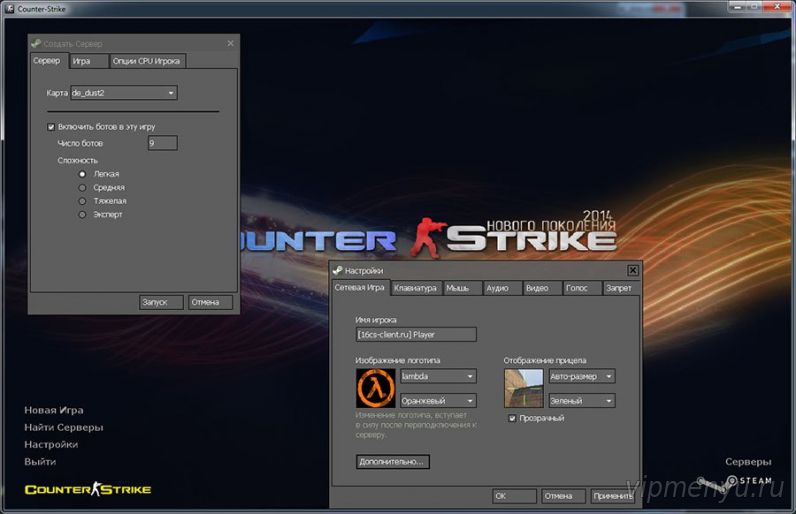The image size is (796, 514).
Task: Click the Steam icon in Настройки title bar
Action: coord(338,270)
